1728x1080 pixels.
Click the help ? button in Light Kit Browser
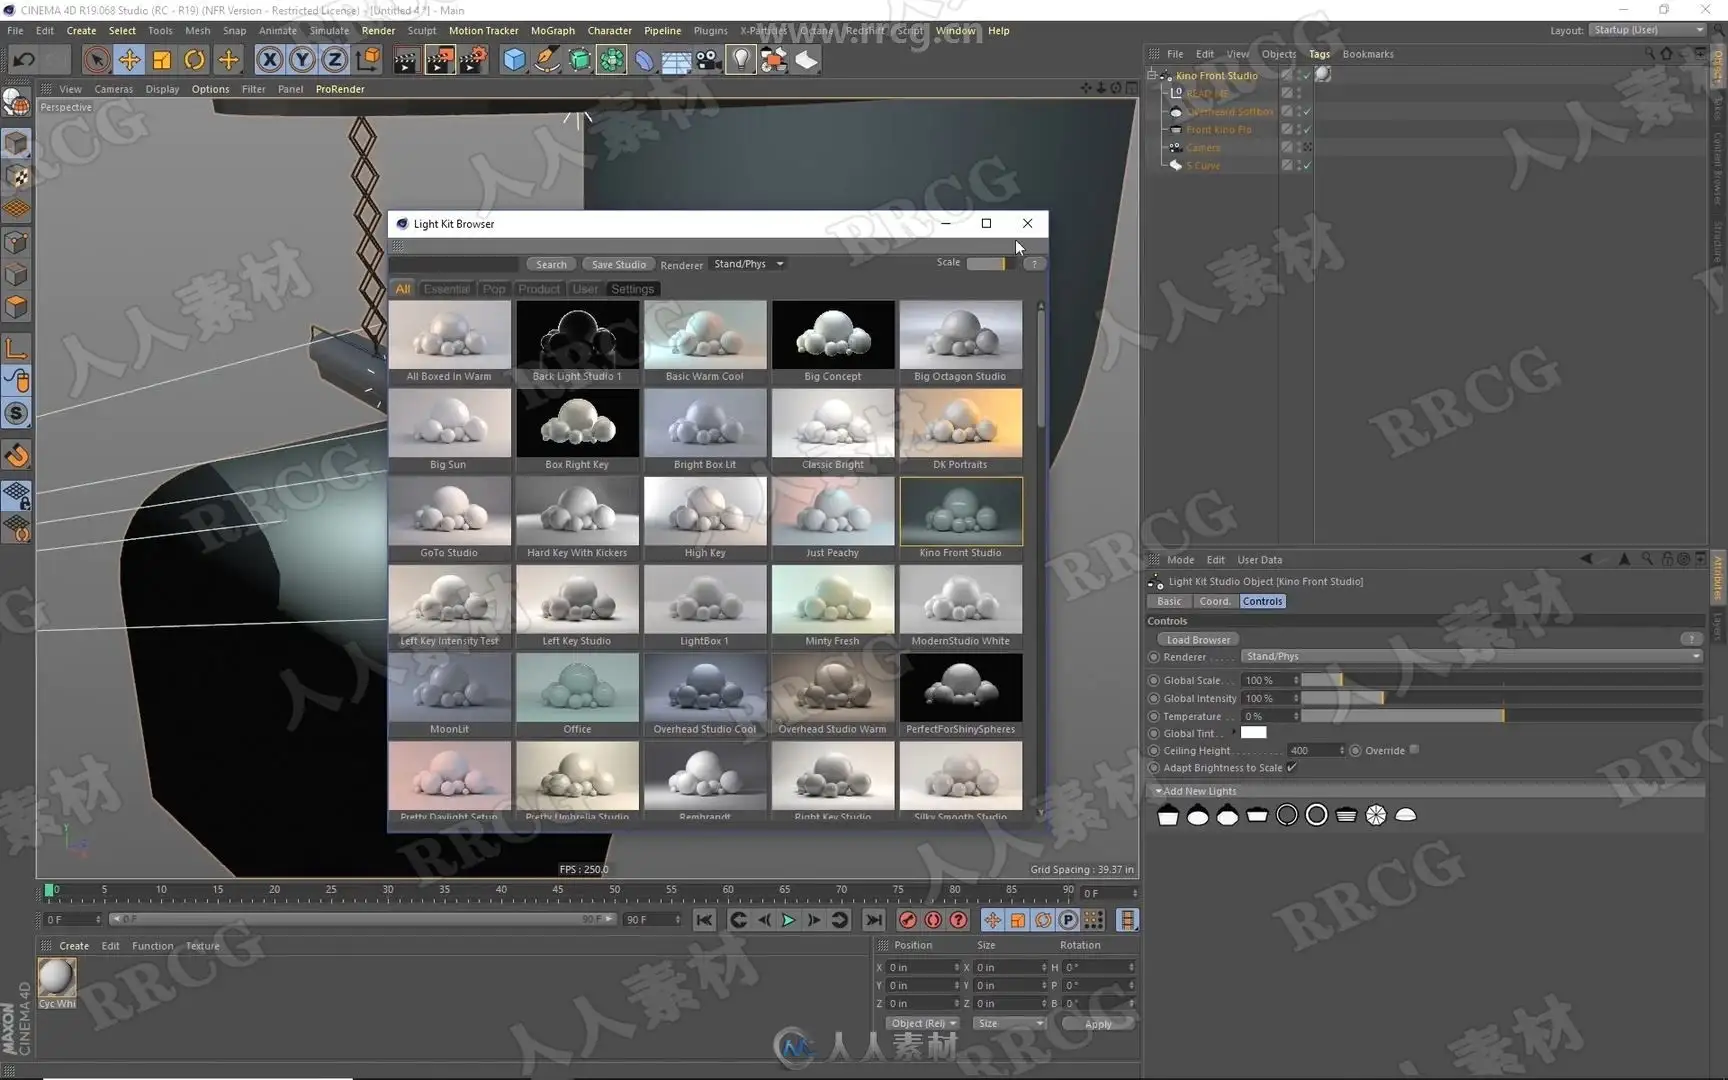[1034, 264]
